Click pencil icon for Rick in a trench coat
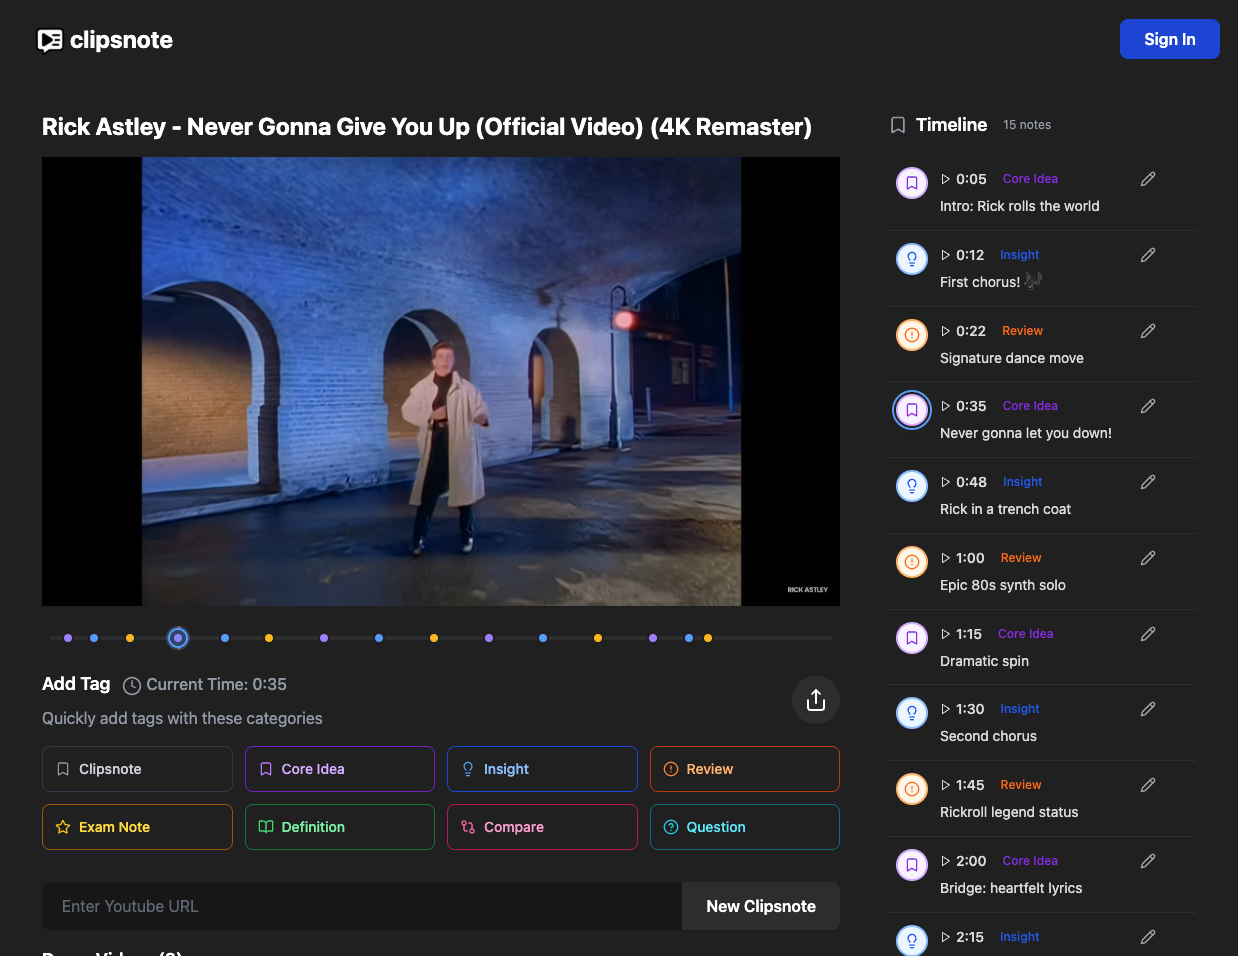Image resolution: width=1238 pixels, height=956 pixels. [1148, 482]
